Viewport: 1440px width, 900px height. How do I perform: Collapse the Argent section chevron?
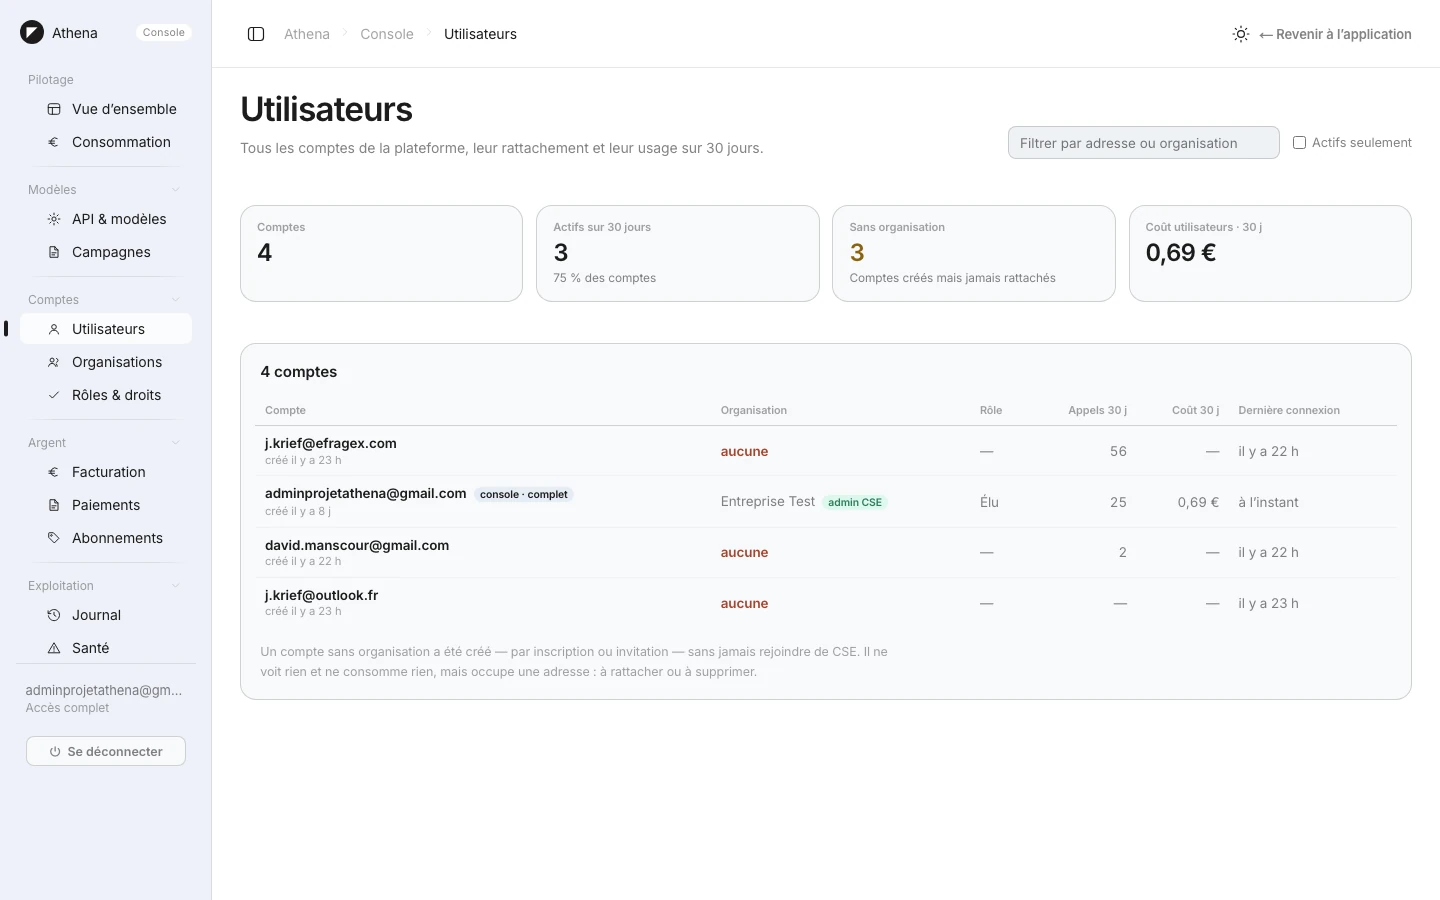pos(176,443)
